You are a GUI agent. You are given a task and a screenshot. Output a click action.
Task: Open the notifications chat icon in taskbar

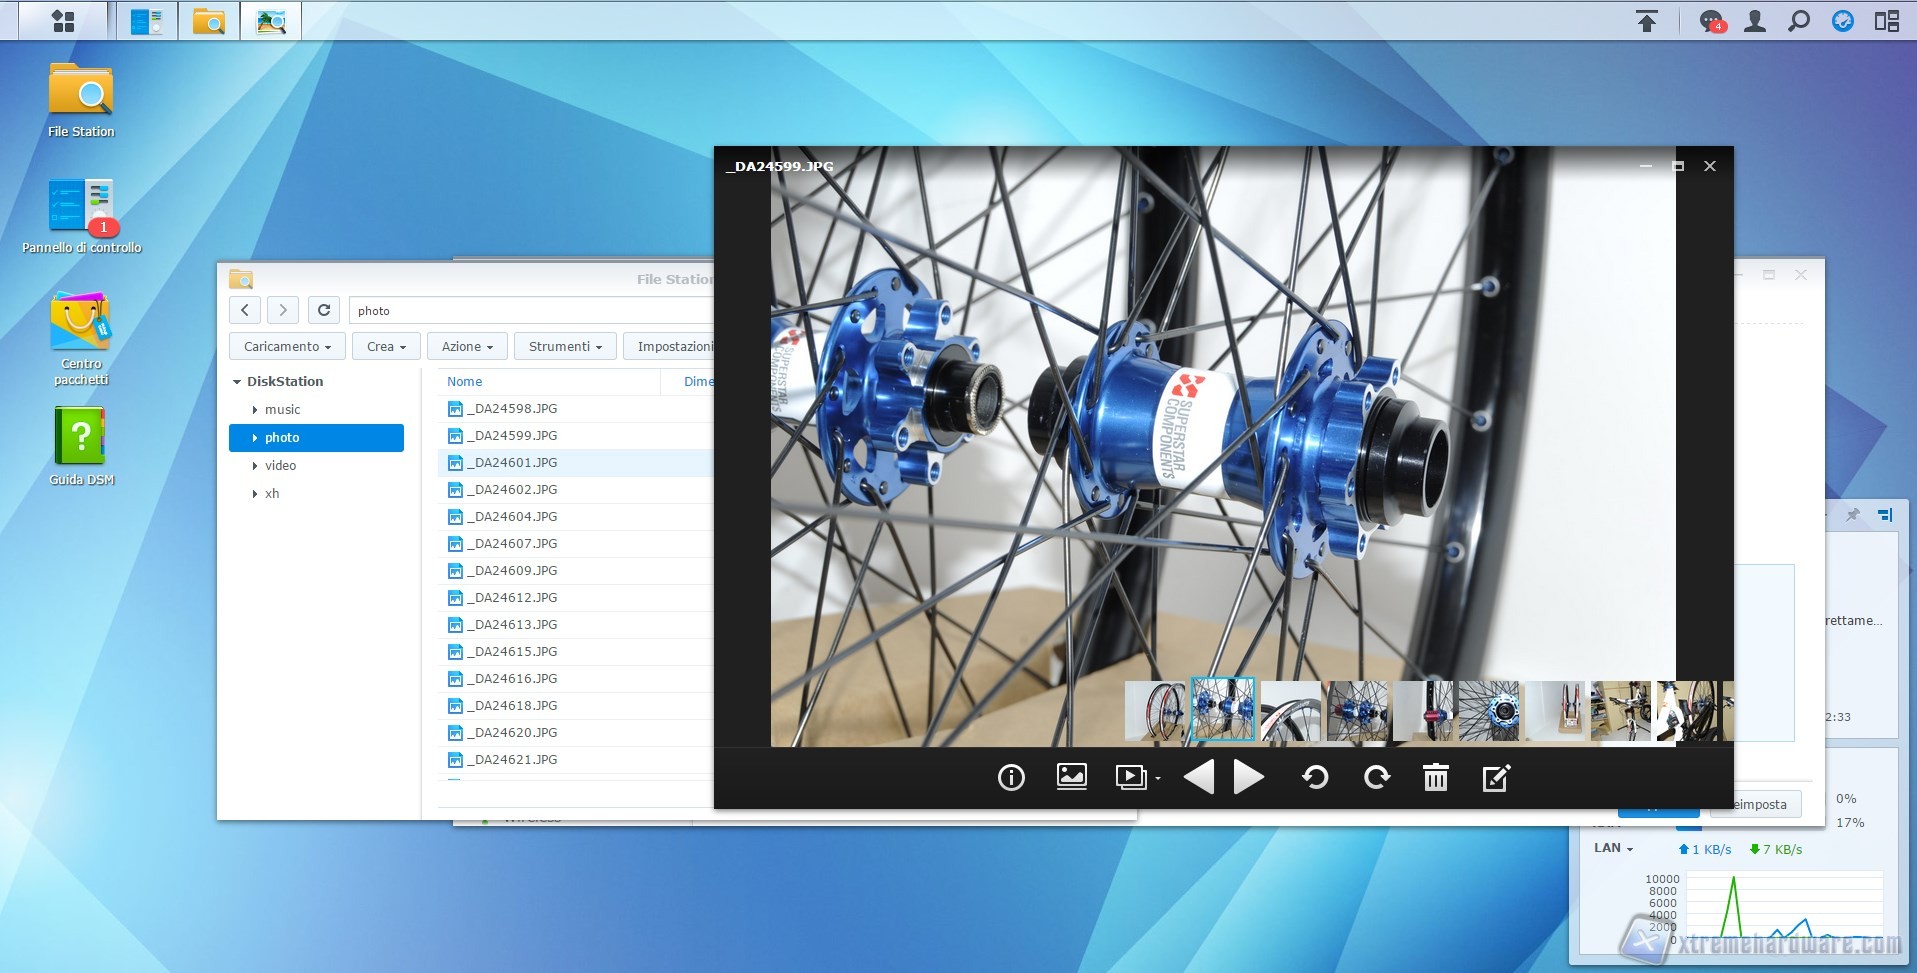point(1711,21)
